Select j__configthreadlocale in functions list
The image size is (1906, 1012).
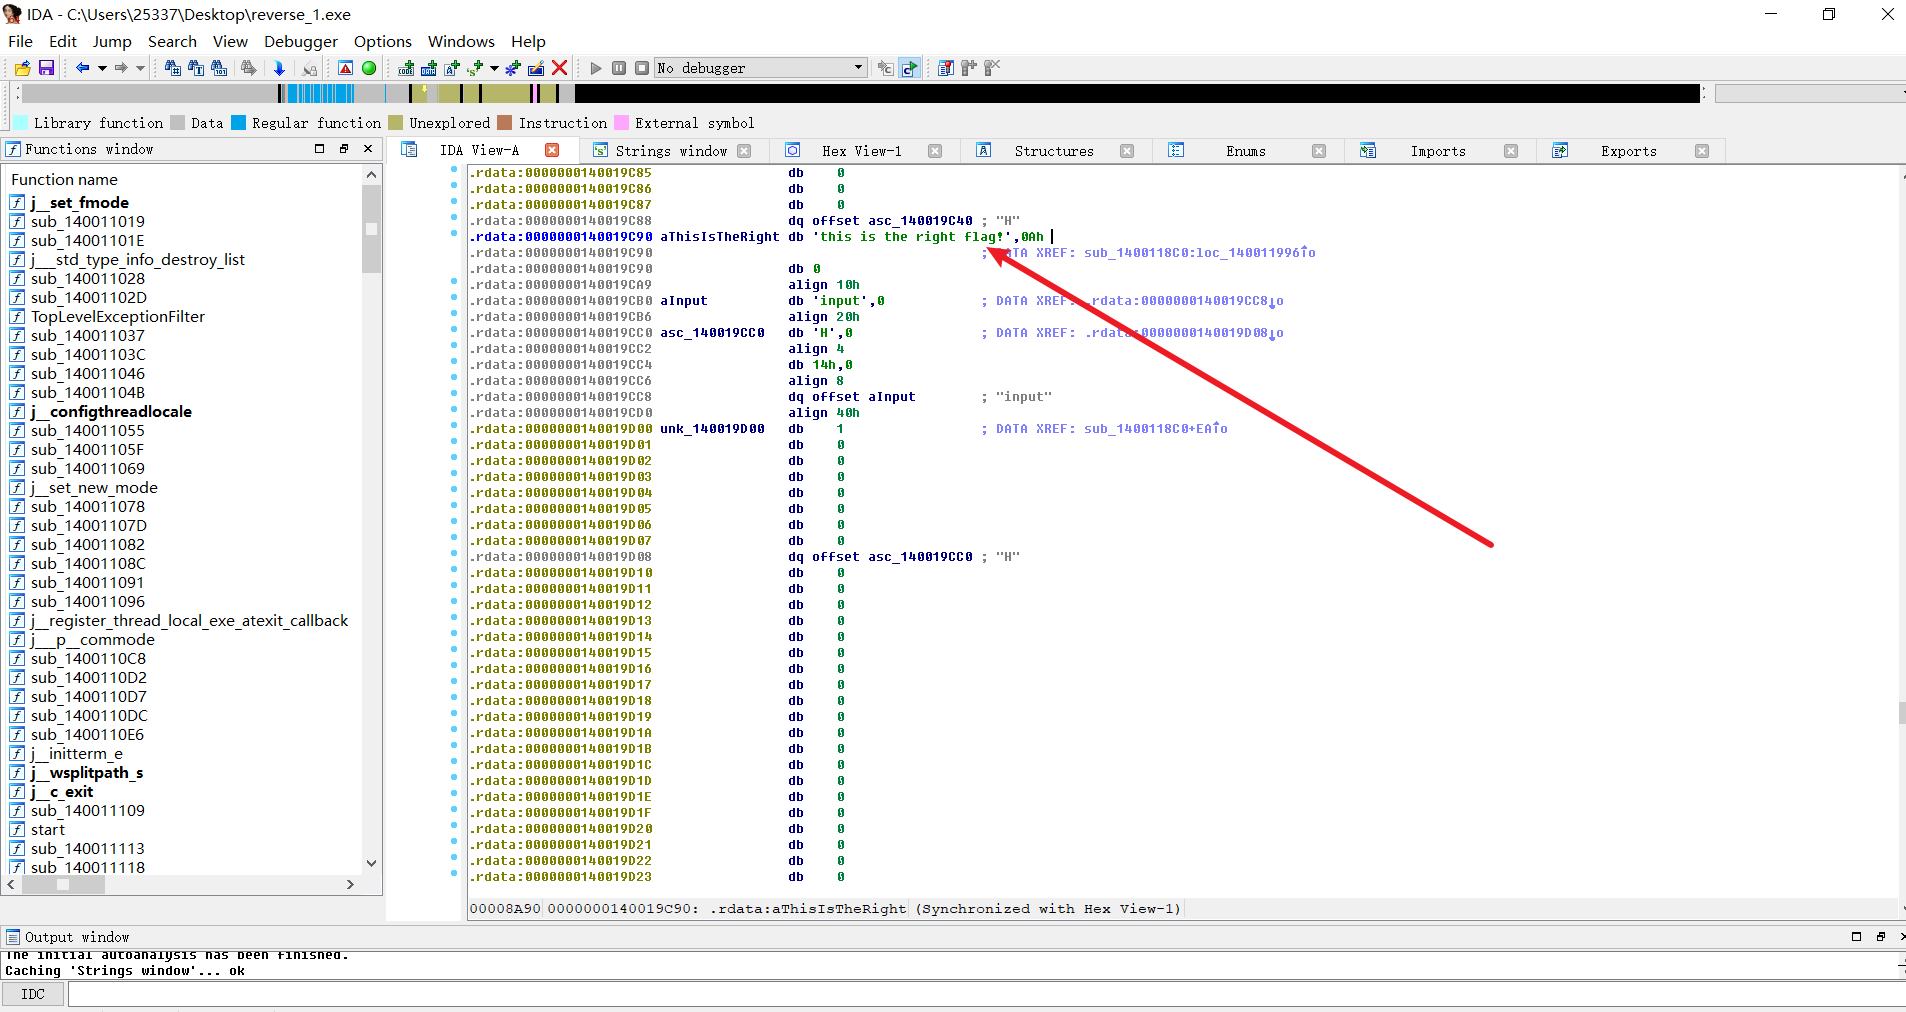[x=111, y=411]
